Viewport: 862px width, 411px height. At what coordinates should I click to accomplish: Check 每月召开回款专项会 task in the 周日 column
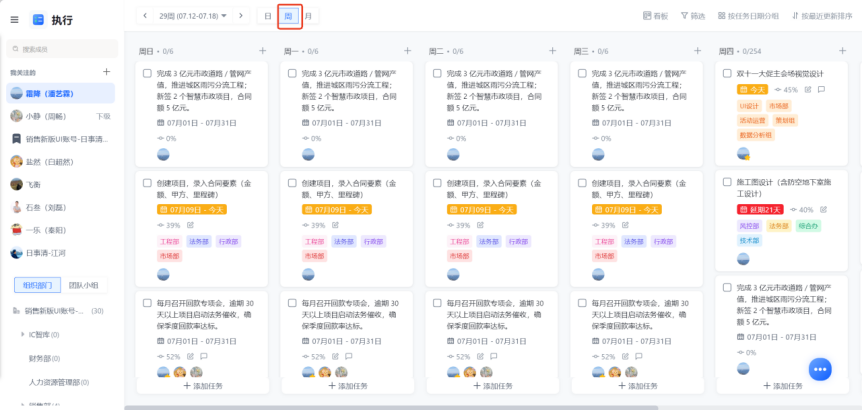point(147,303)
